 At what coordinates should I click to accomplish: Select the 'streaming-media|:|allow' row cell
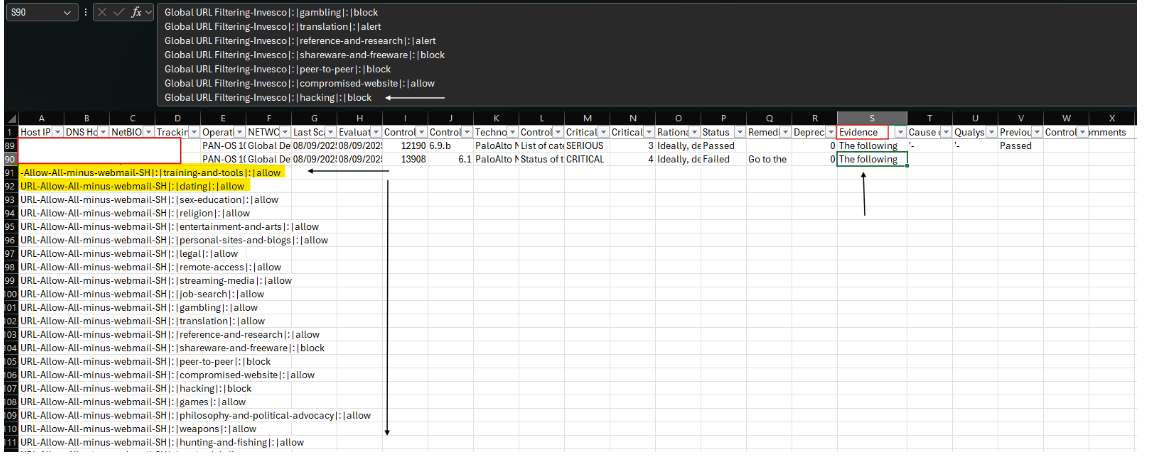pyautogui.click(x=155, y=280)
